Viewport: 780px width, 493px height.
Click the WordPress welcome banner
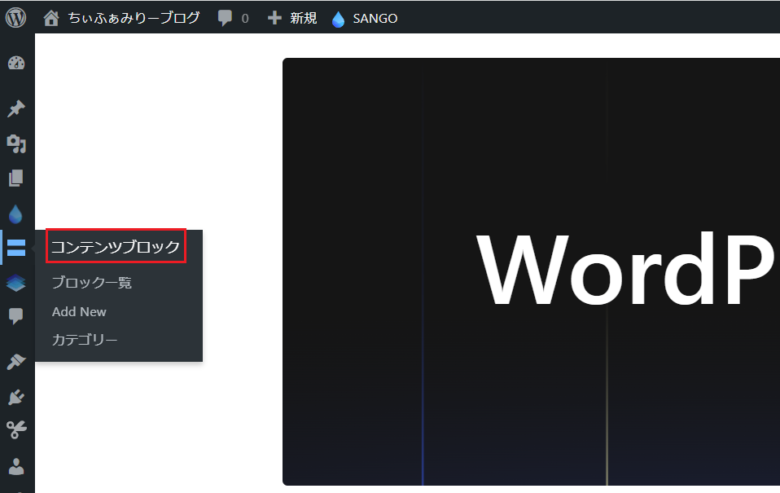(x=531, y=272)
